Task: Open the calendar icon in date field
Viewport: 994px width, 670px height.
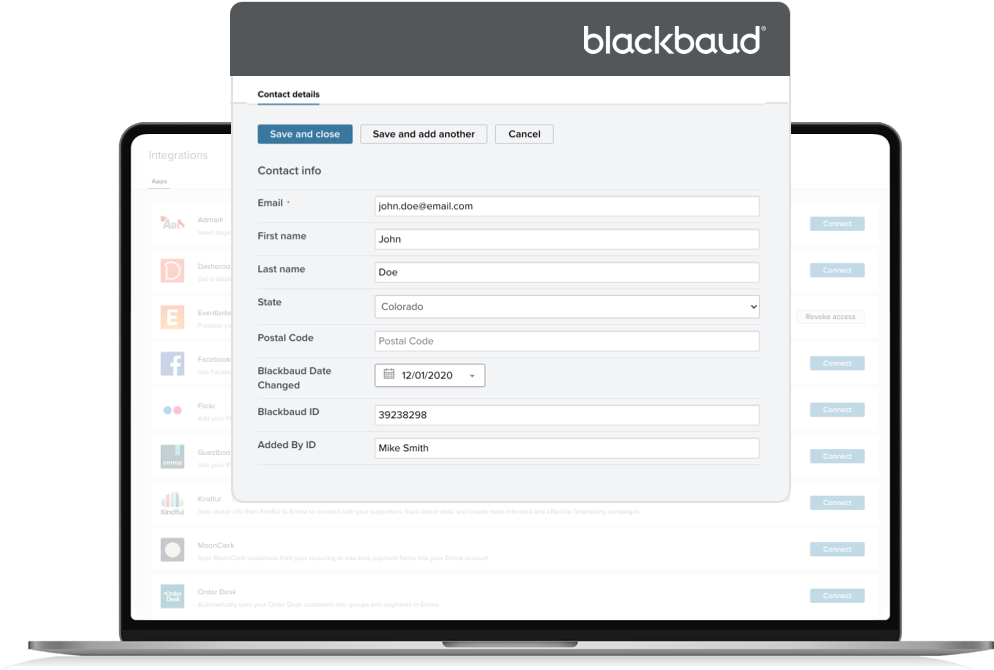Action: tap(389, 375)
